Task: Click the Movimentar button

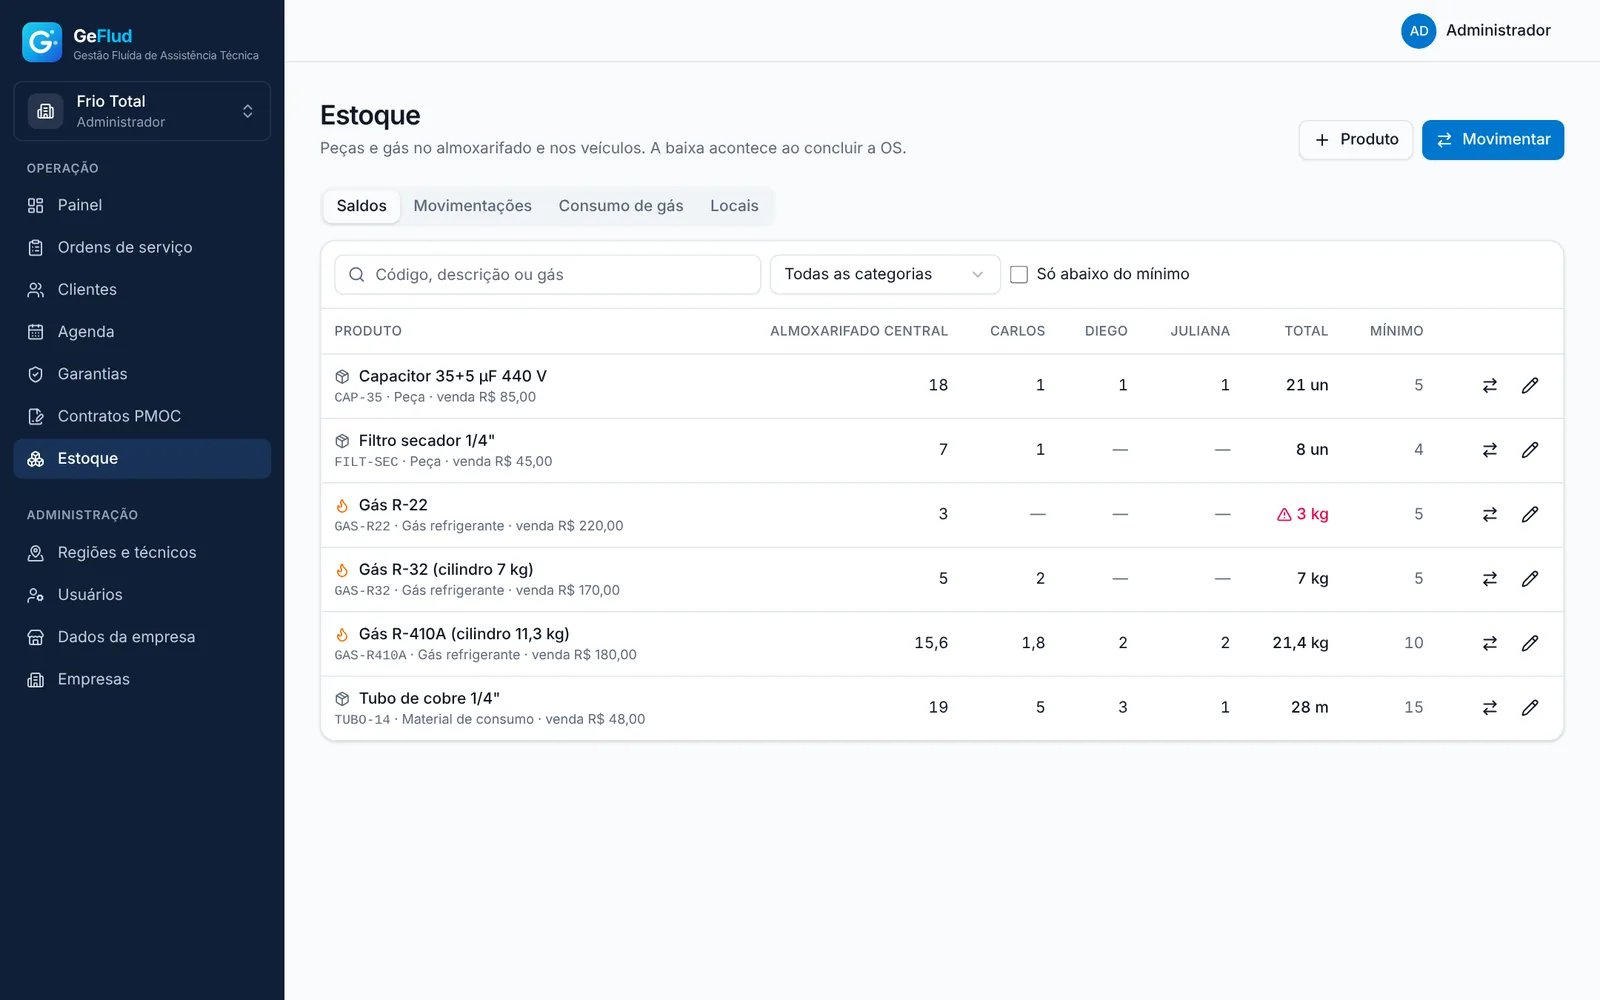Action: pos(1493,140)
